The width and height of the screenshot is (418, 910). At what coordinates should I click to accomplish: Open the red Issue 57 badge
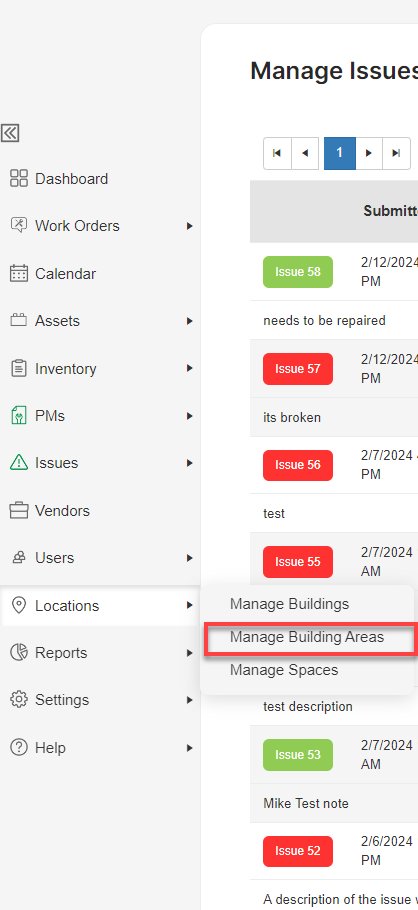[298, 369]
